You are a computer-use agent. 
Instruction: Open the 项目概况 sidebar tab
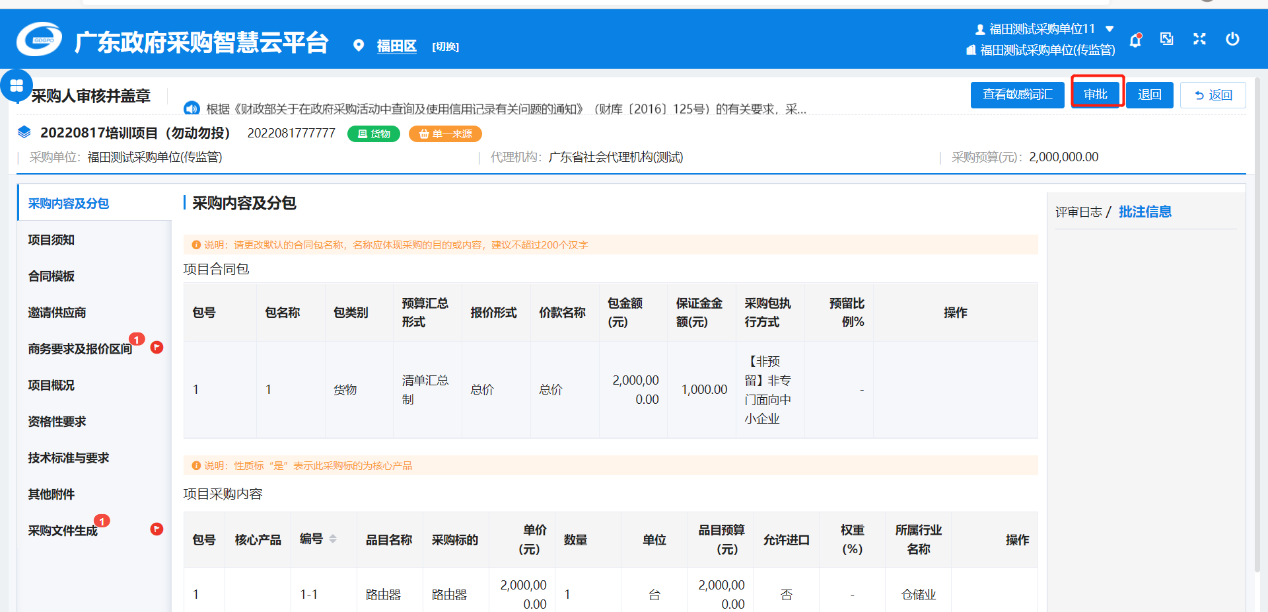(x=94, y=385)
